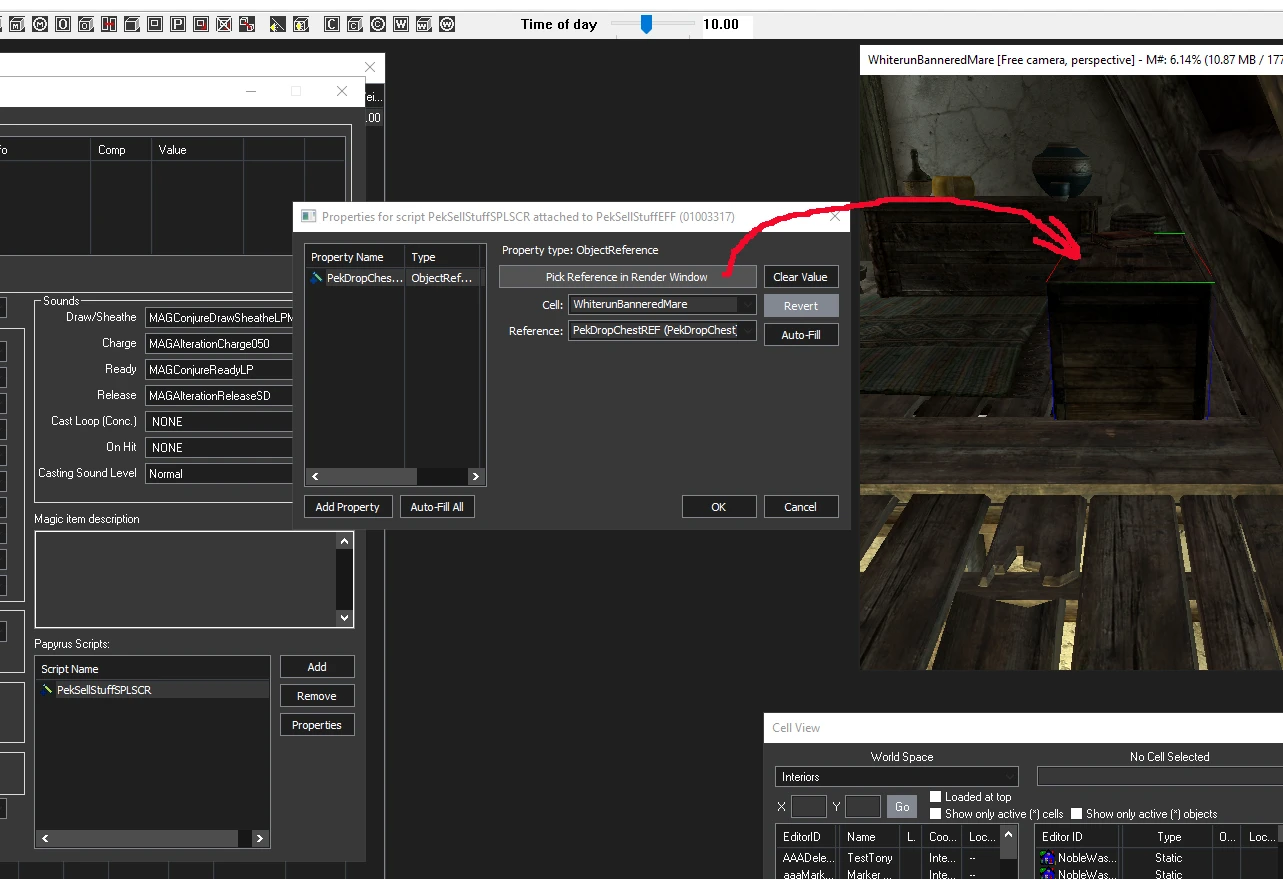Viewport: 1283px width, 879px height.
Task: Click the description box scroll down arrow
Action: (x=345, y=618)
